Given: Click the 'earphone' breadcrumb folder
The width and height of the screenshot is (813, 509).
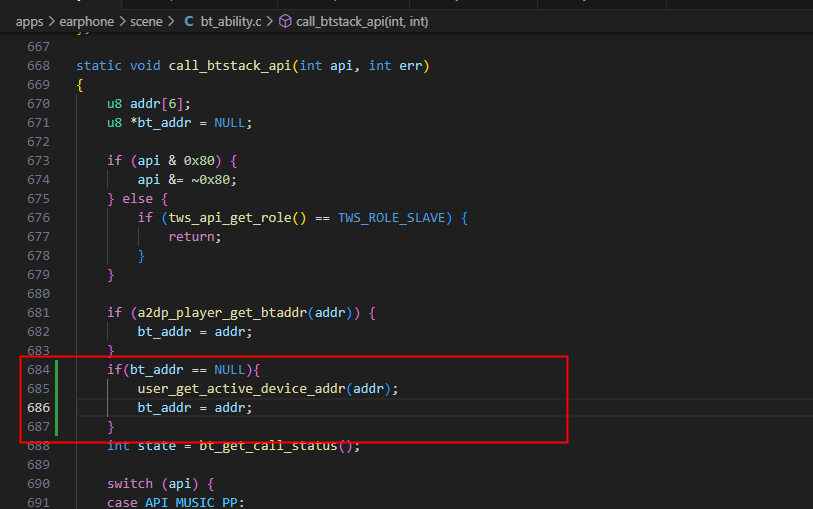Looking at the screenshot, I should [x=86, y=22].
